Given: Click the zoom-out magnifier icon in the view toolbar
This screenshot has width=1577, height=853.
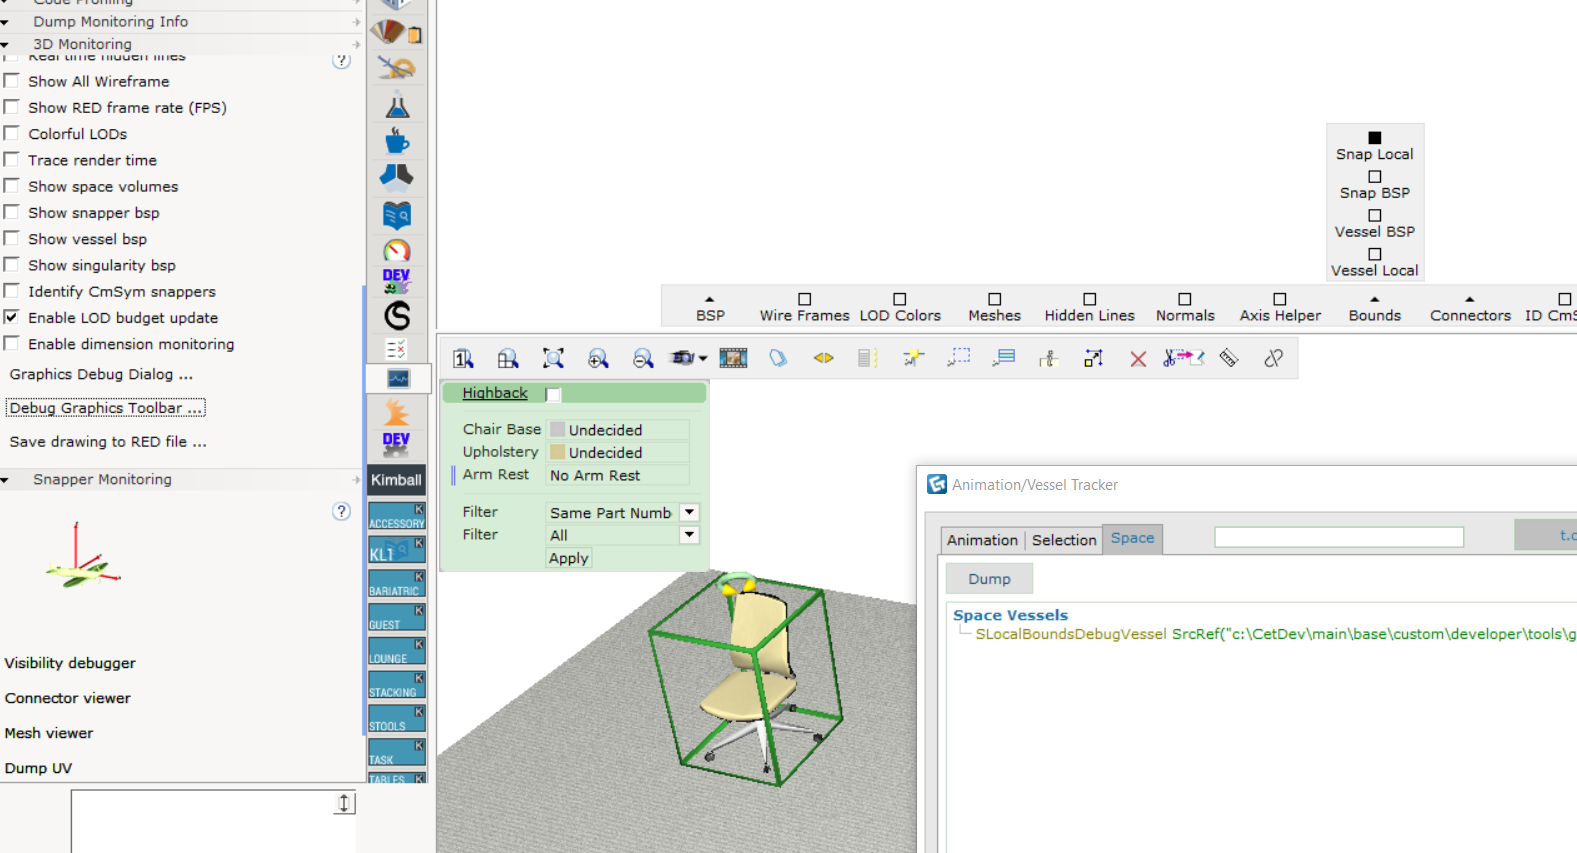Looking at the screenshot, I should [x=643, y=359].
